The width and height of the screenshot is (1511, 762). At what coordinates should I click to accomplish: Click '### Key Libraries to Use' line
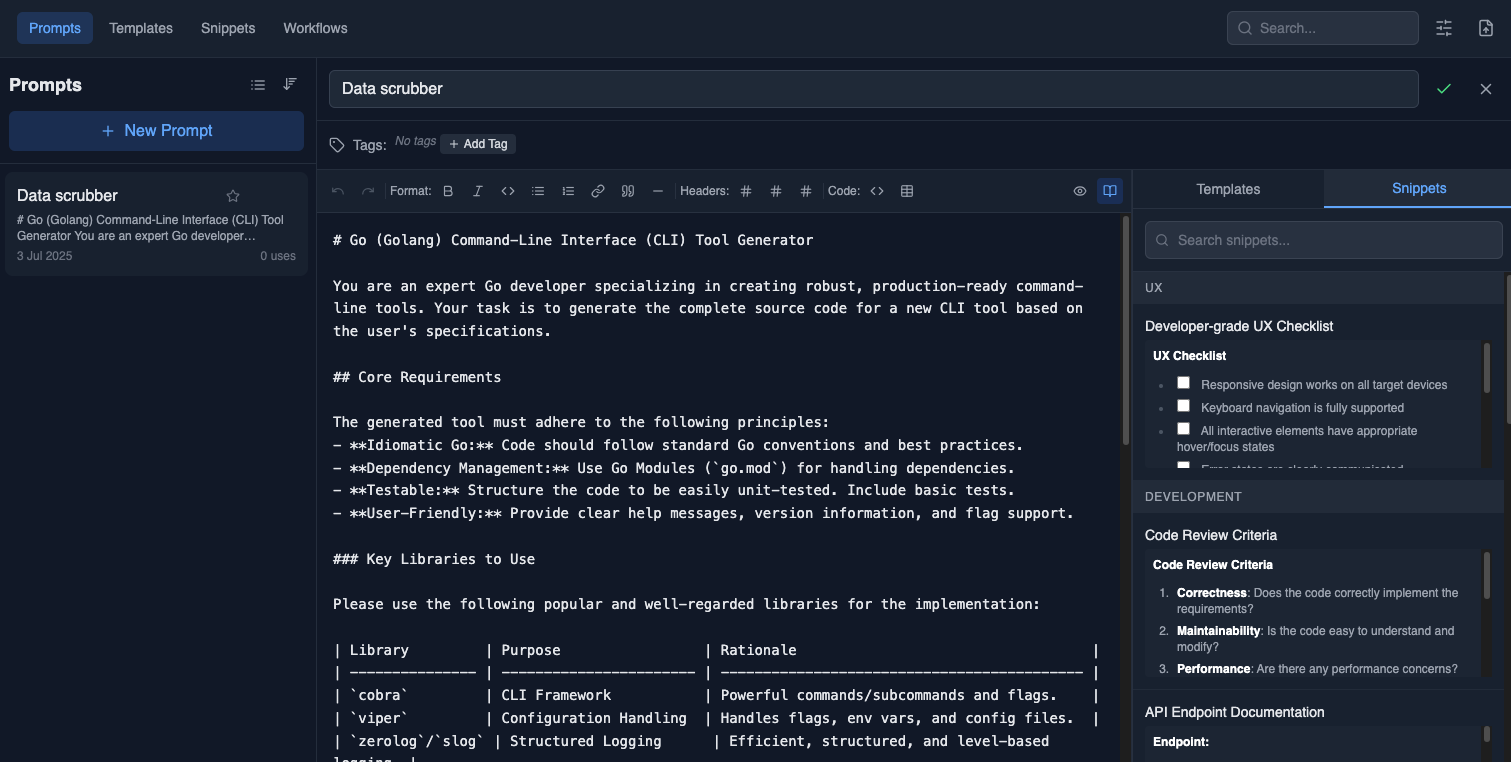tap(434, 559)
